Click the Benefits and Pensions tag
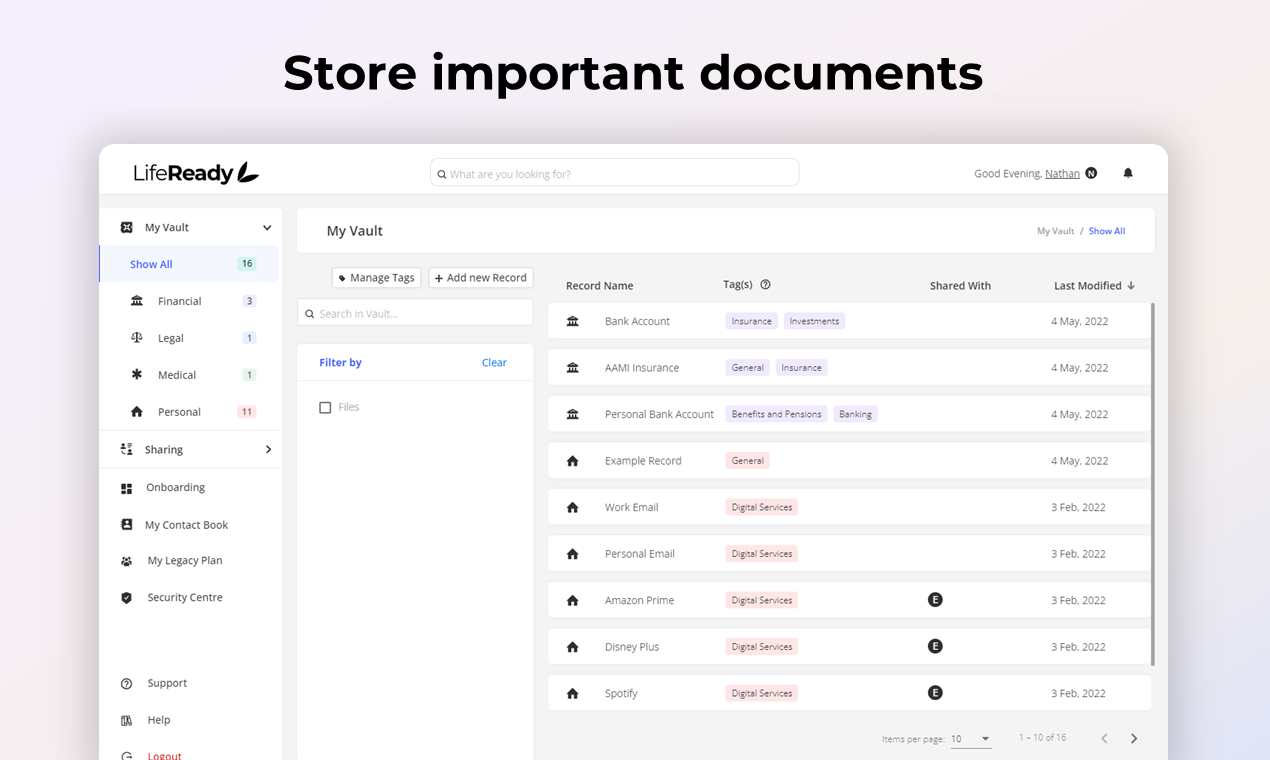Screen dimensions: 1270x760 pos(776,414)
